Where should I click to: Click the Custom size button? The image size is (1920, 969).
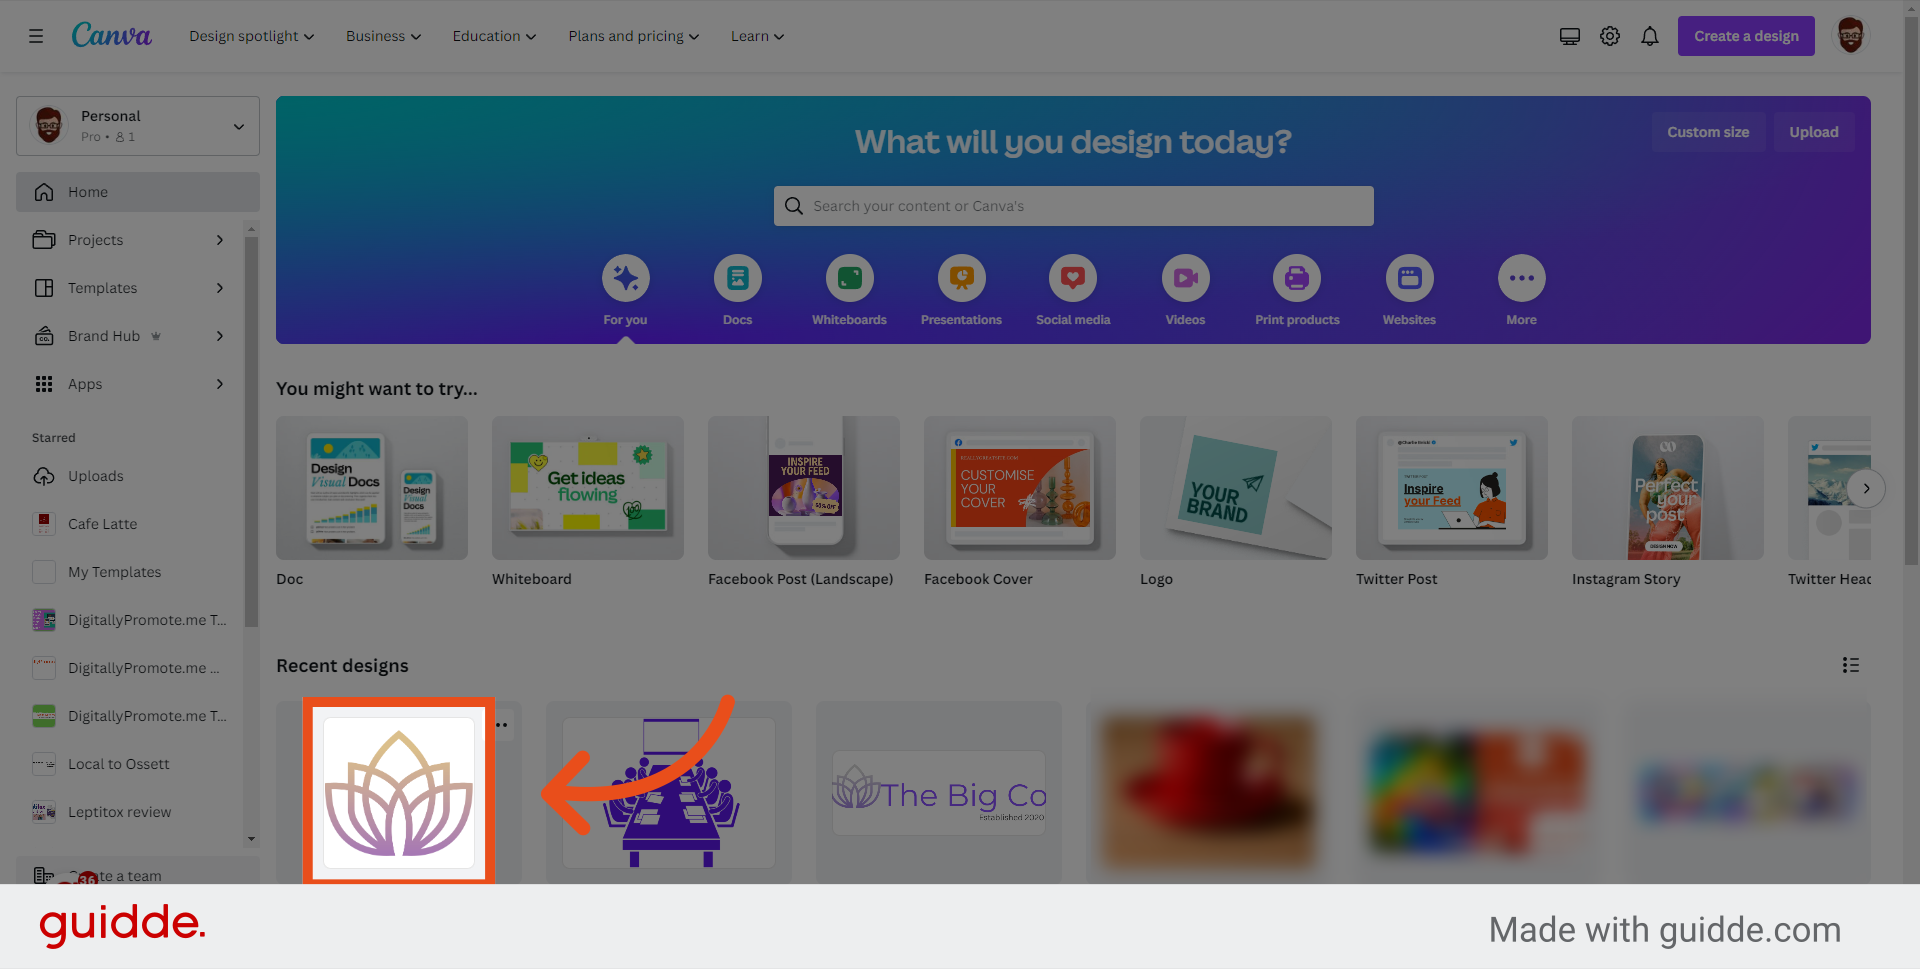(1708, 132)
